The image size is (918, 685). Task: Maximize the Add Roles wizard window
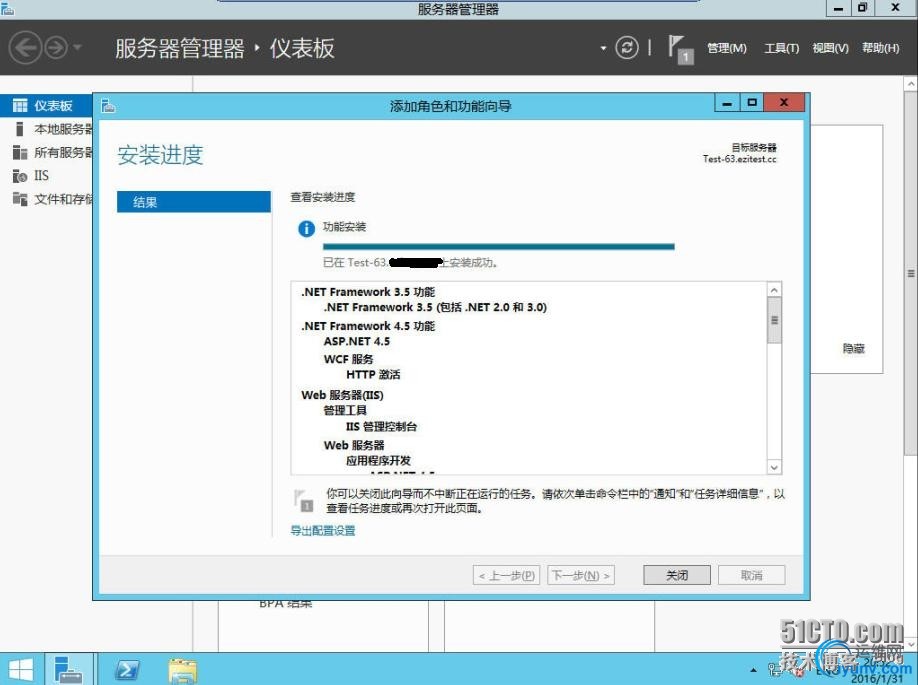coord(752,104)
